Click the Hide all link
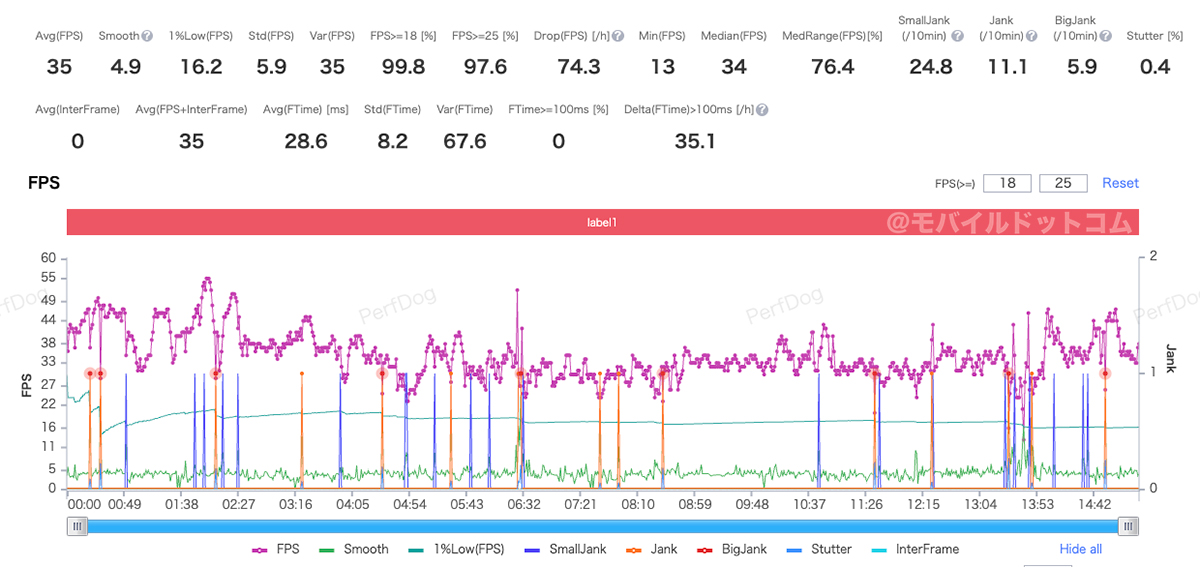1200x567 pixels. (x=1081, y=549)
